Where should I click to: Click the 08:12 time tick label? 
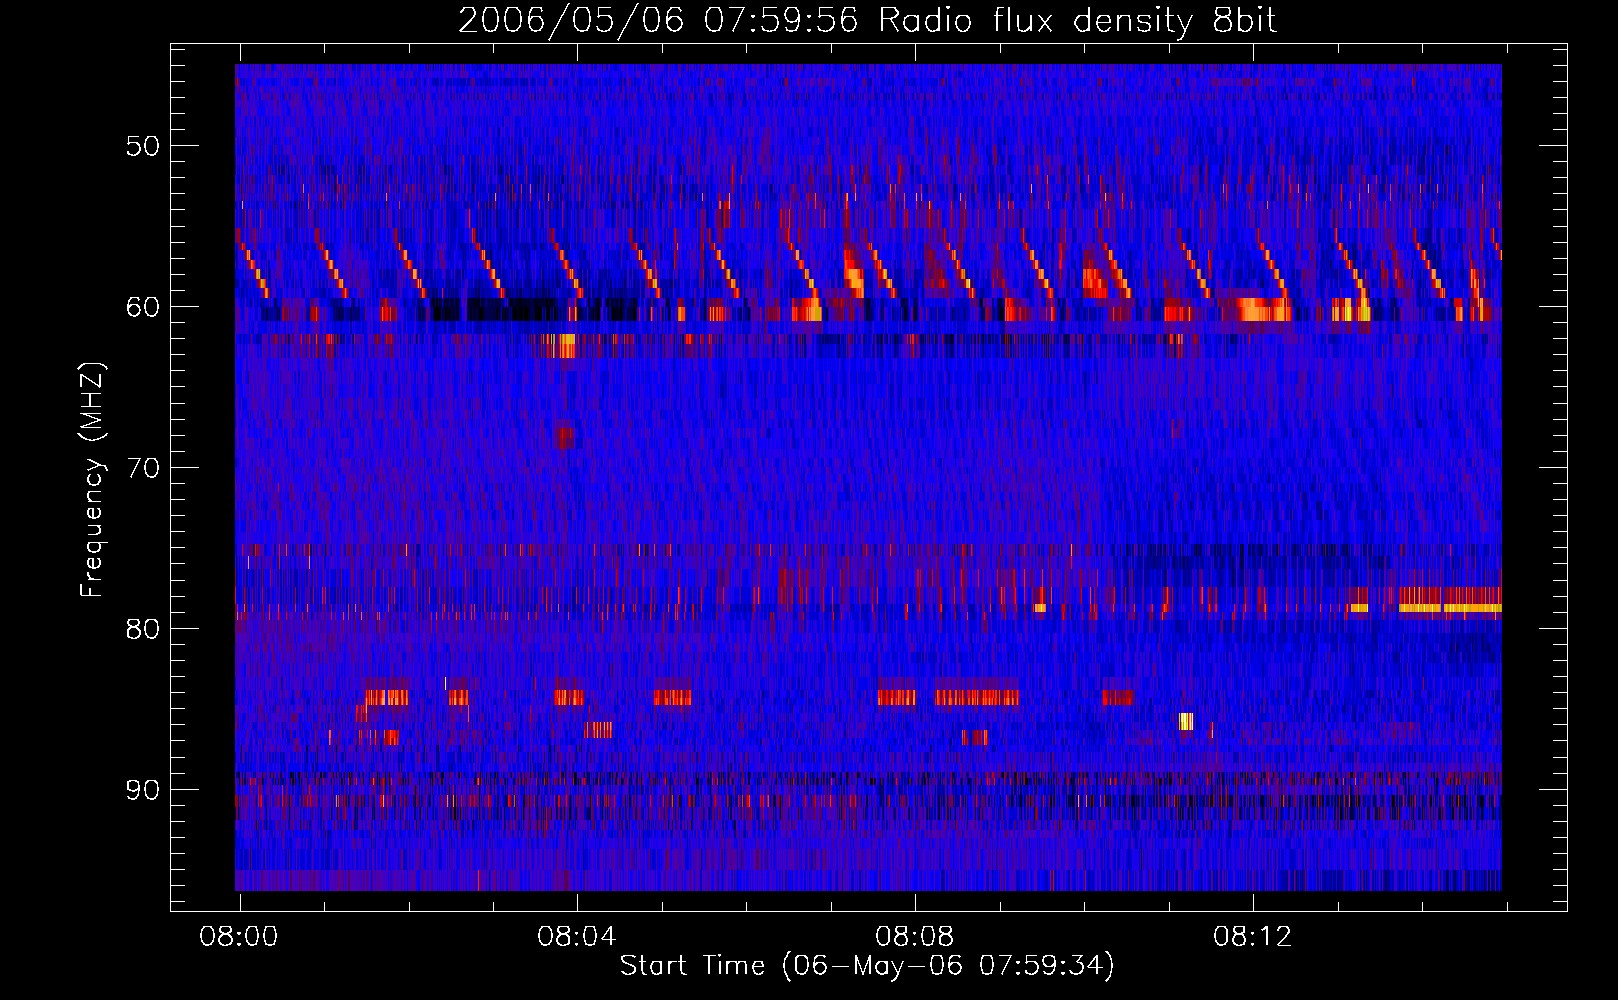1253,937
